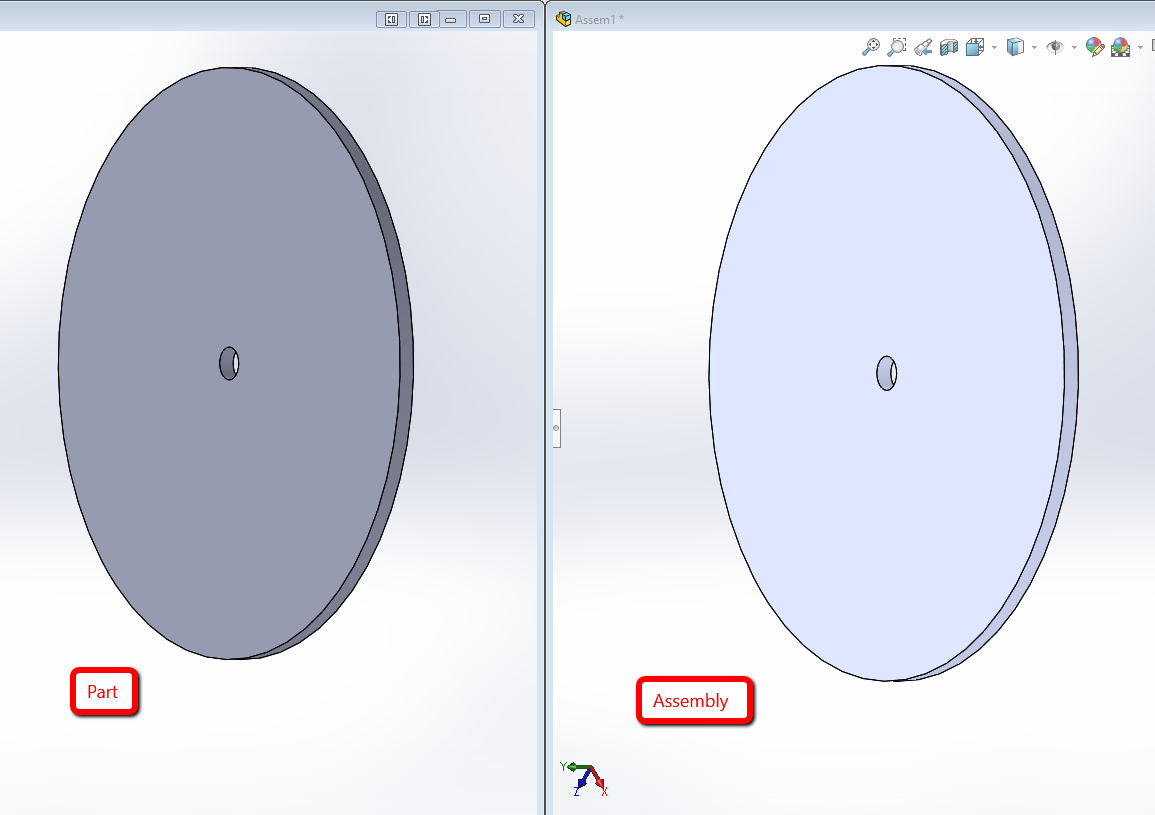Click the Tile Left button in part window
This screenshot has width=1155, height=815.
pos(391,19)
